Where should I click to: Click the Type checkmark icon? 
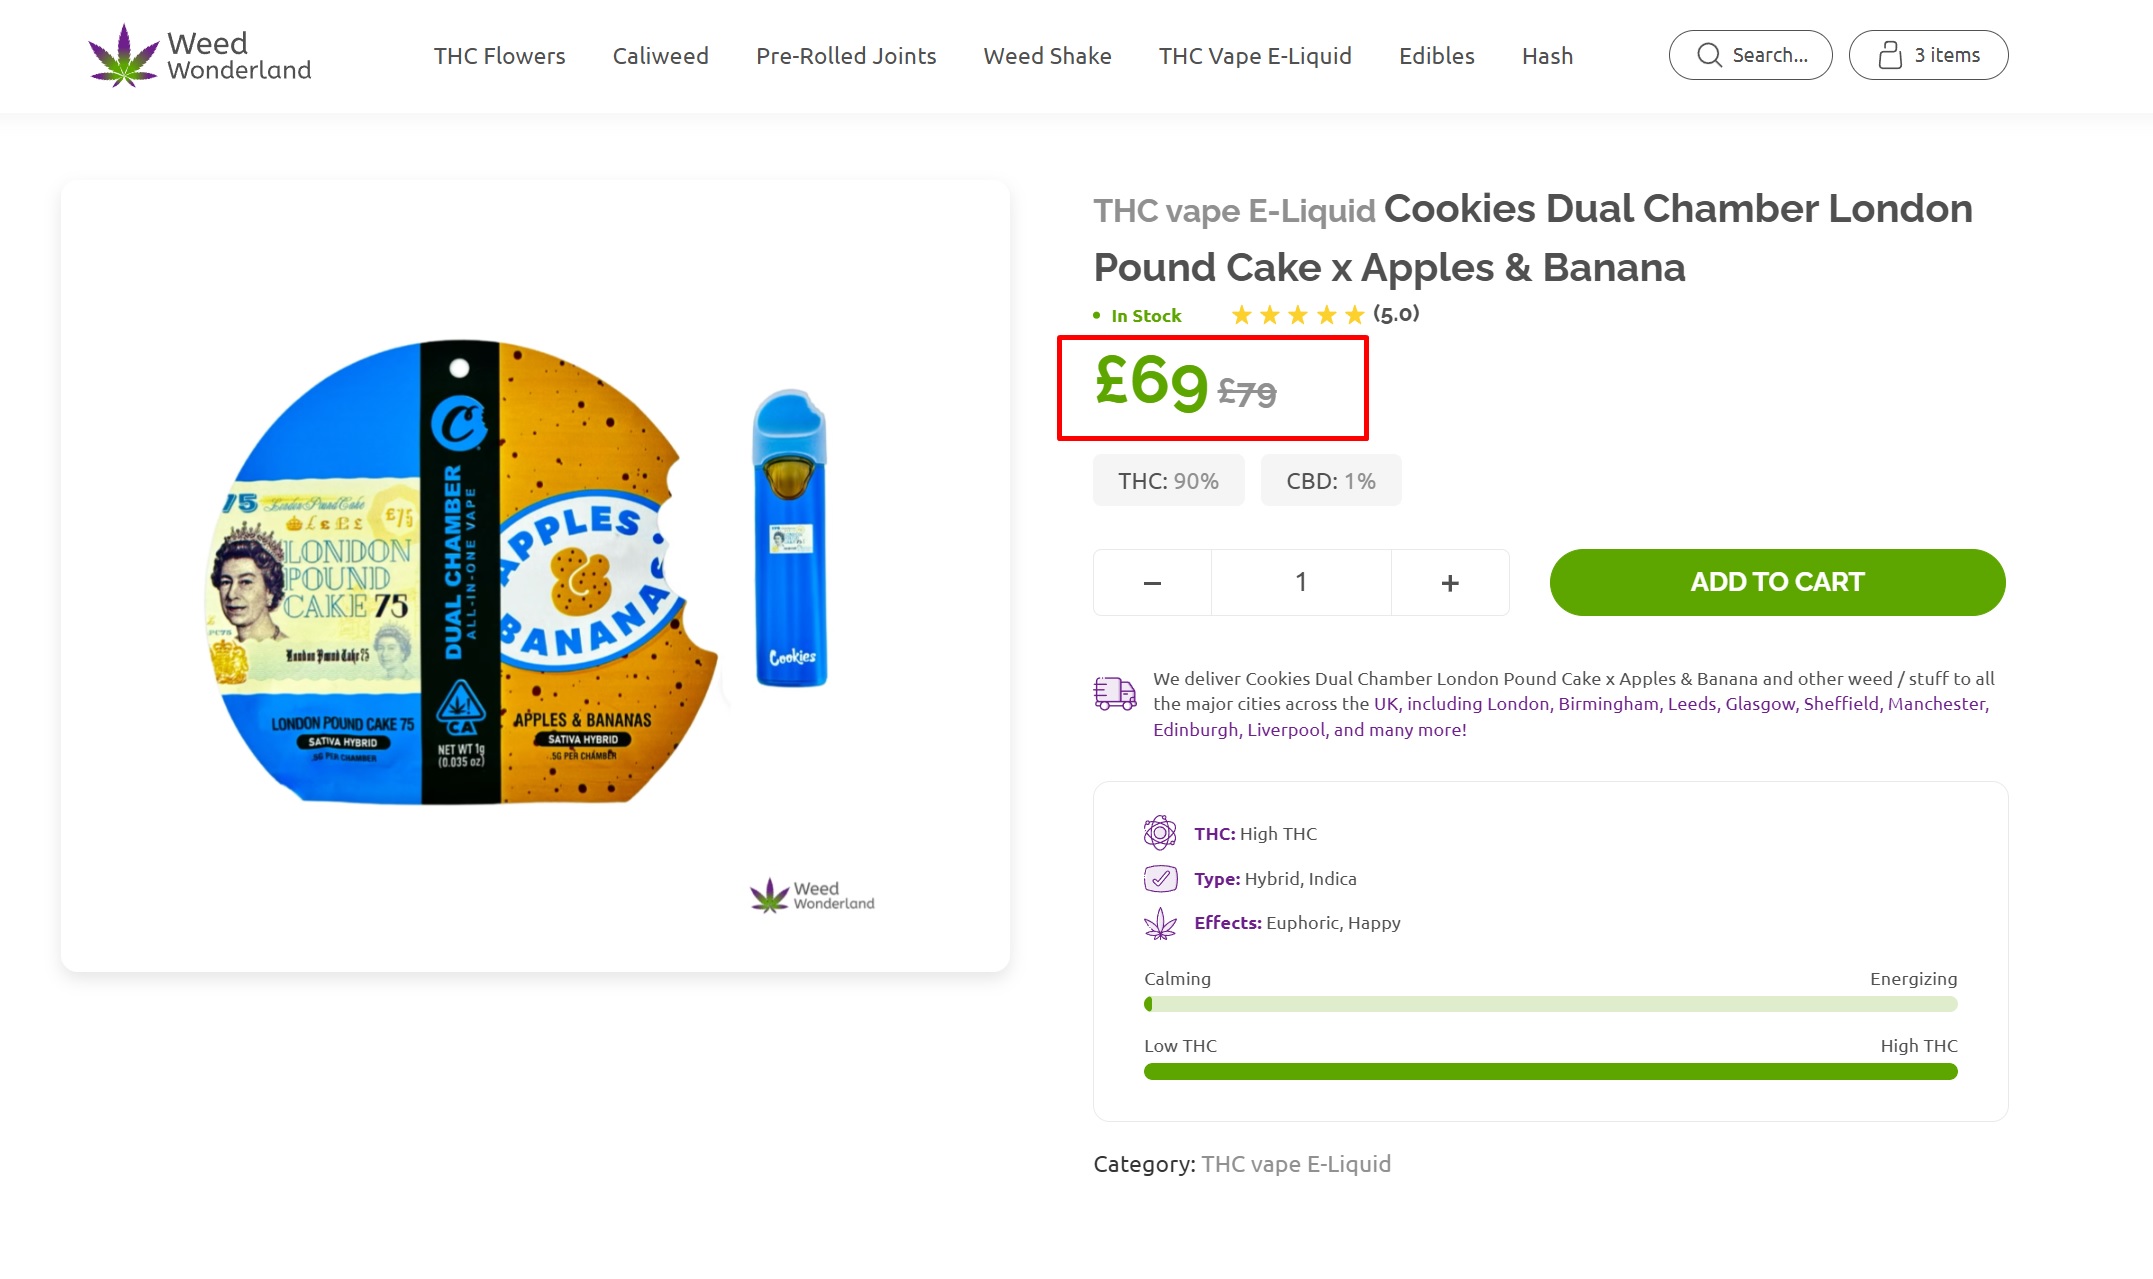[x=1160, y=878]
